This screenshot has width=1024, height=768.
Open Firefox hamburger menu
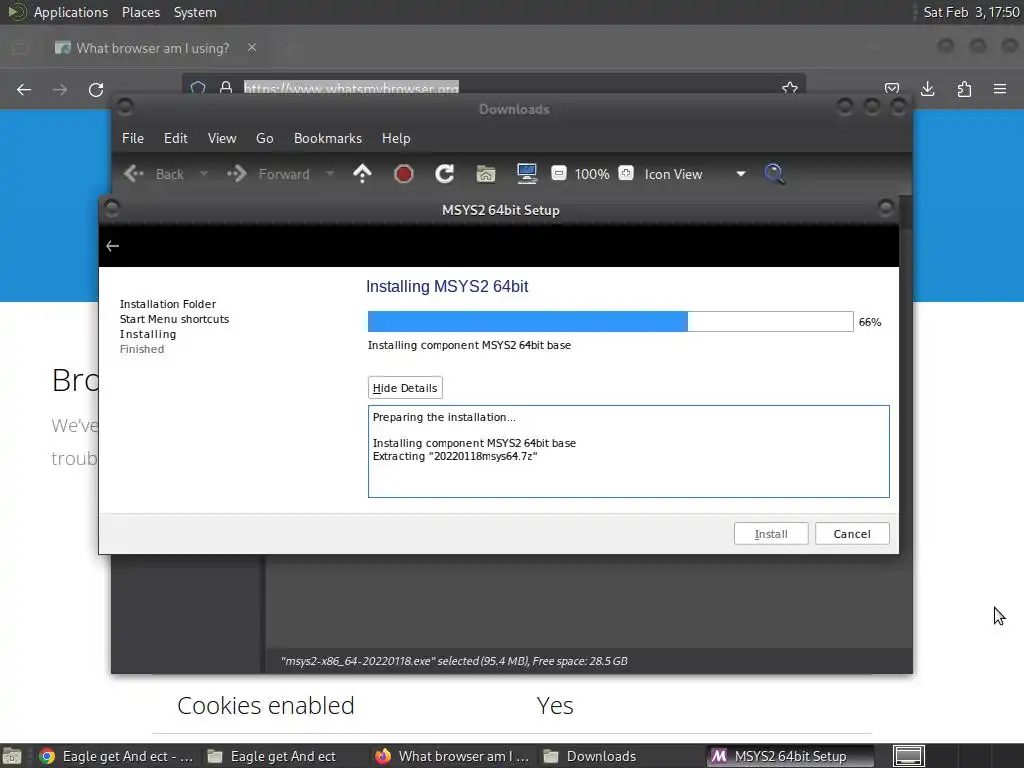point(1000,89)
